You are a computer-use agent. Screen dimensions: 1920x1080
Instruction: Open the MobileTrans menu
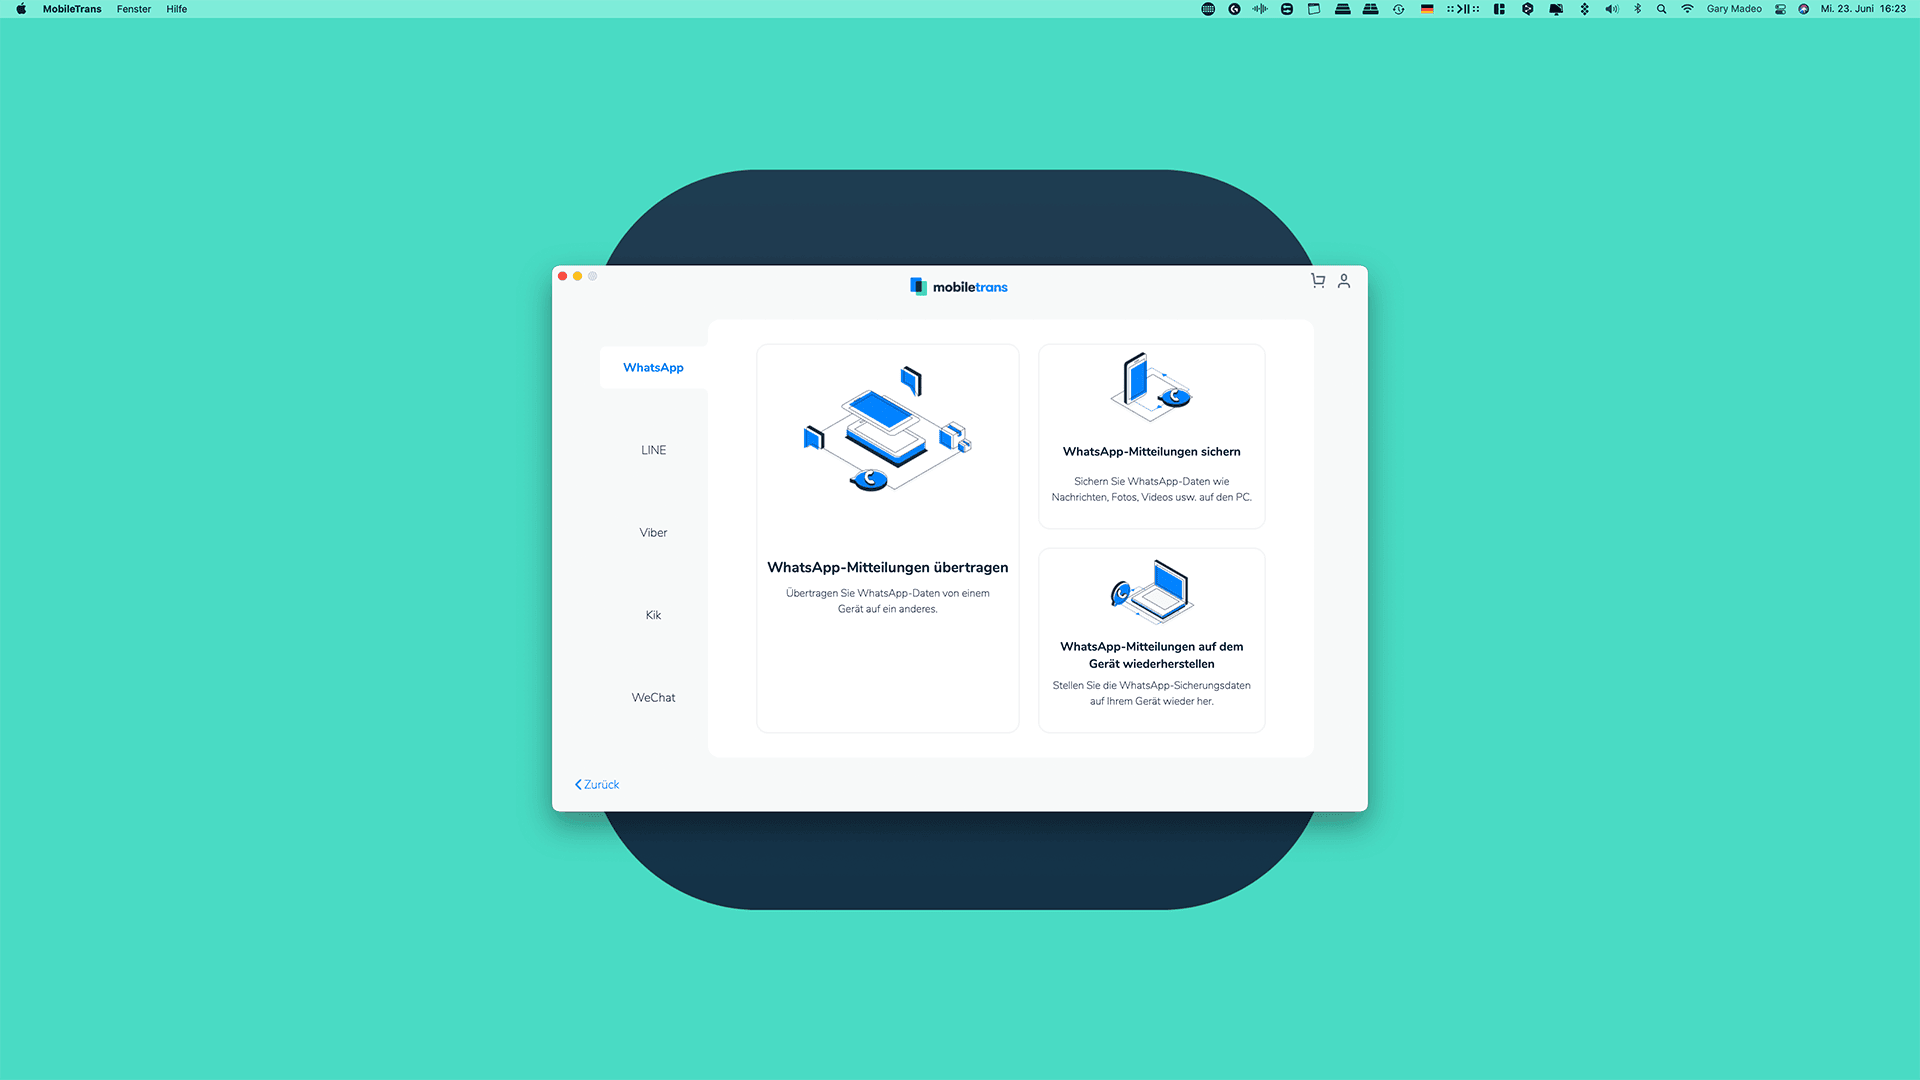pos(72,9)
